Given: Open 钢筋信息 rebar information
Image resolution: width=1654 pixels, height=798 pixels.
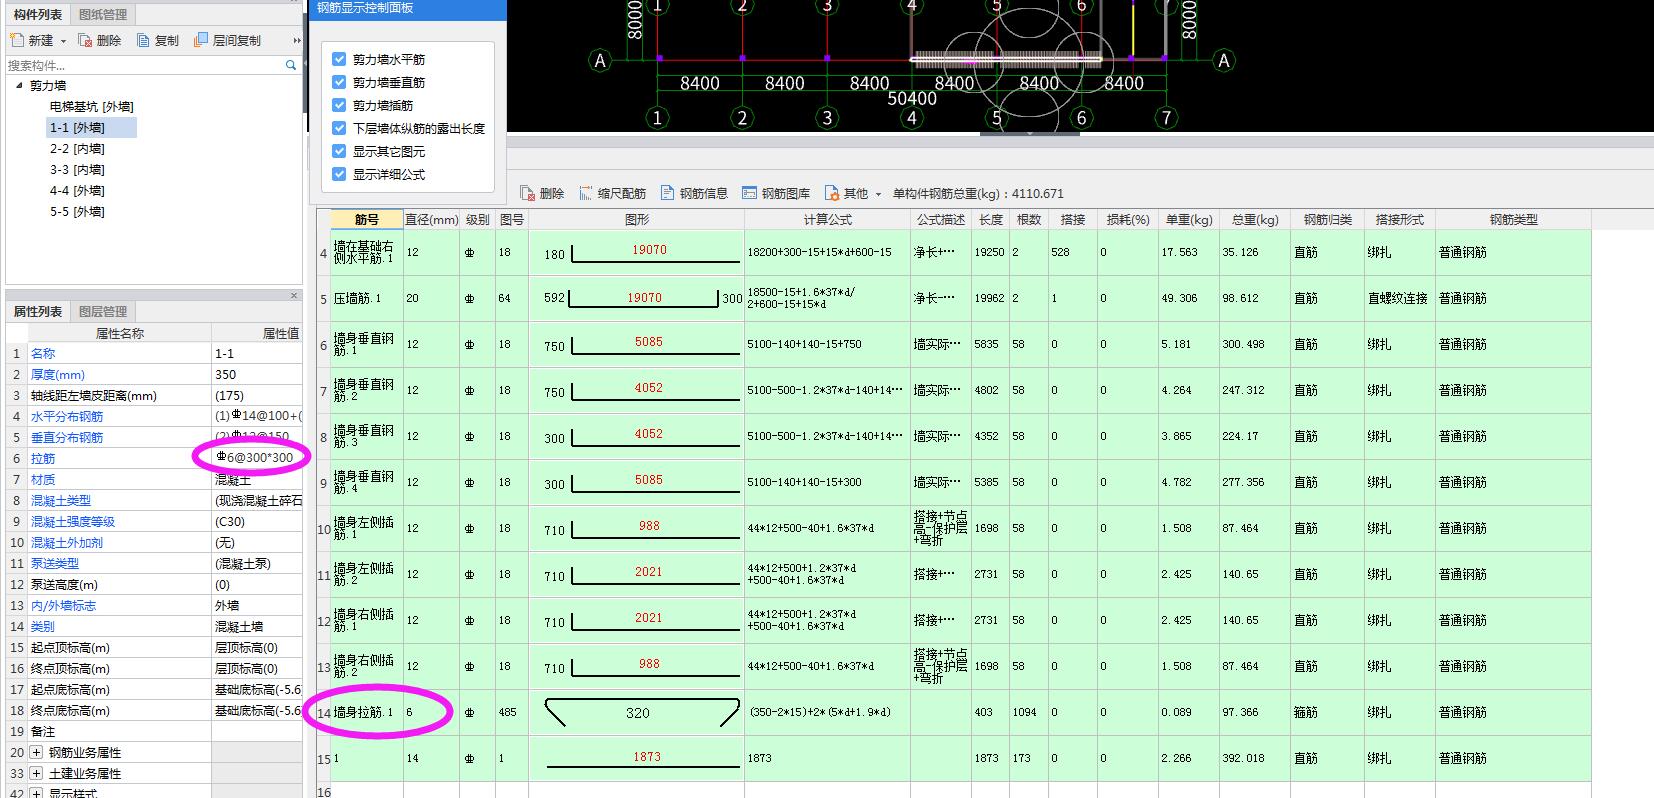Looking at the screenshot, I should [x=693, y=194].
